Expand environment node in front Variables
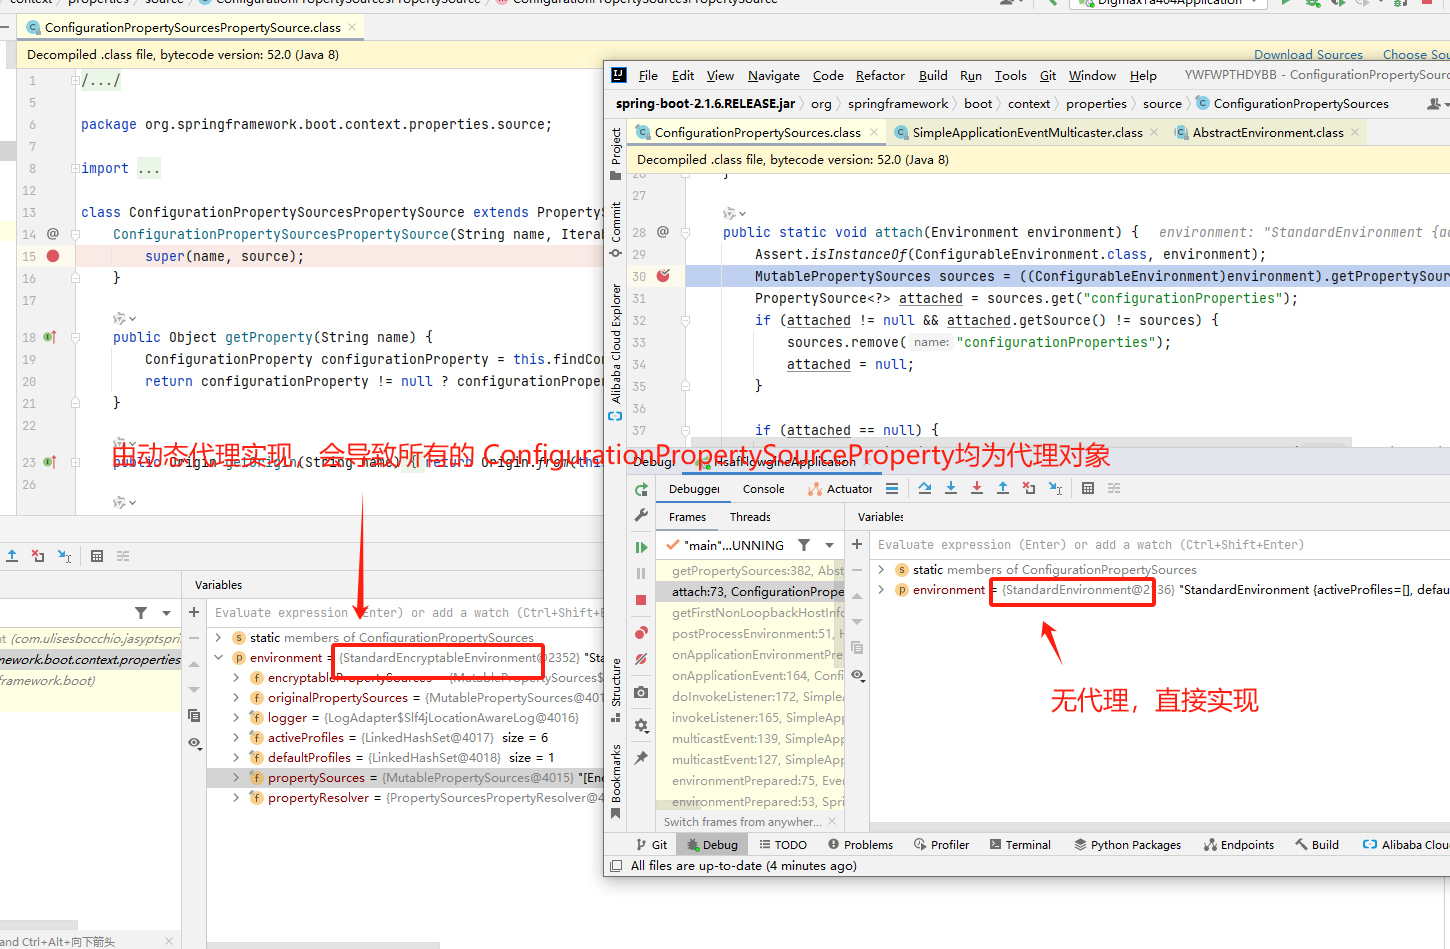1450x949 pixels. (881, 590)
